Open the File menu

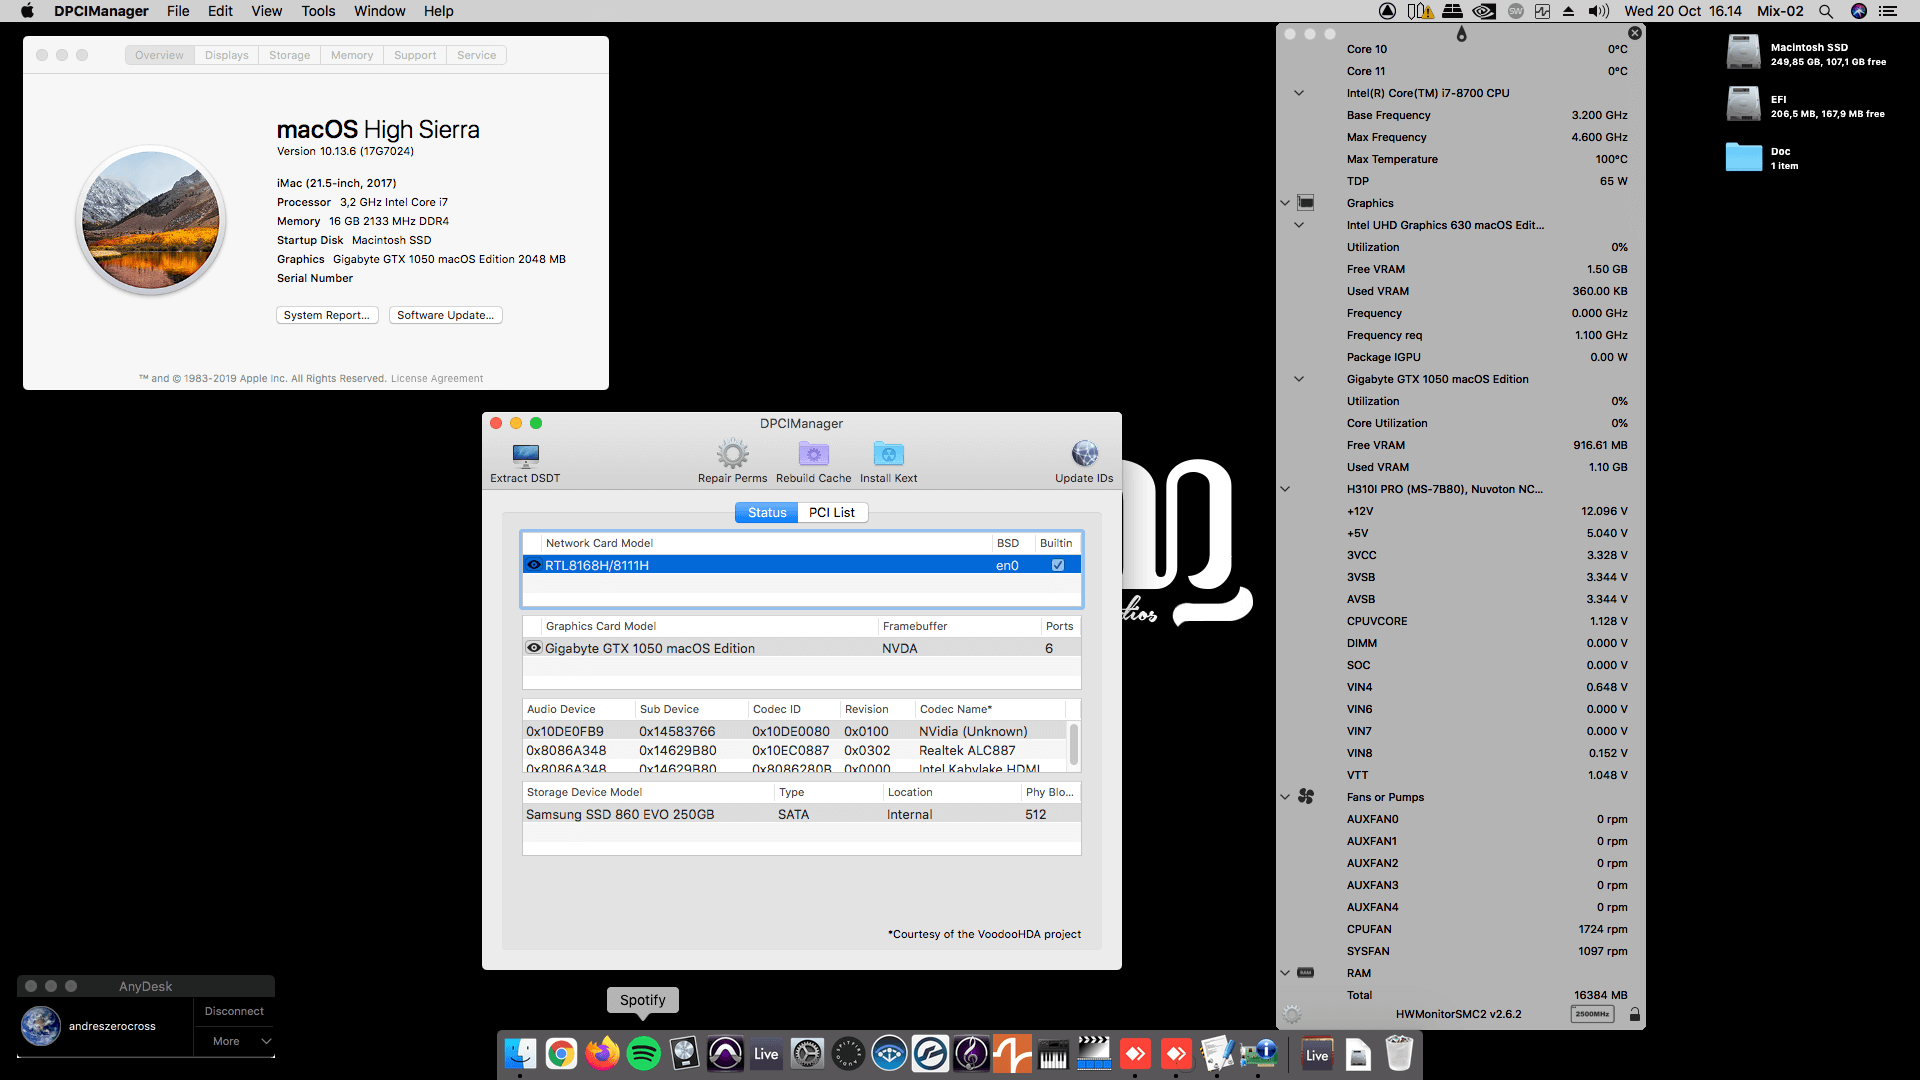[x=178, y=11]
